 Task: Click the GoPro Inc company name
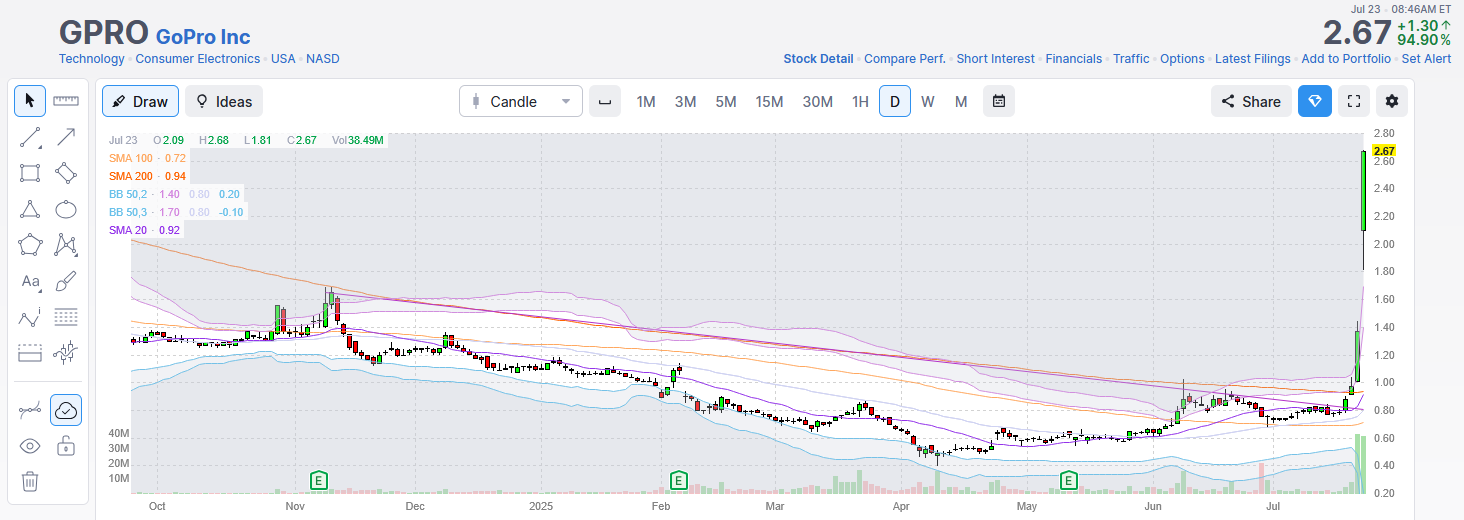pos(203,37)
